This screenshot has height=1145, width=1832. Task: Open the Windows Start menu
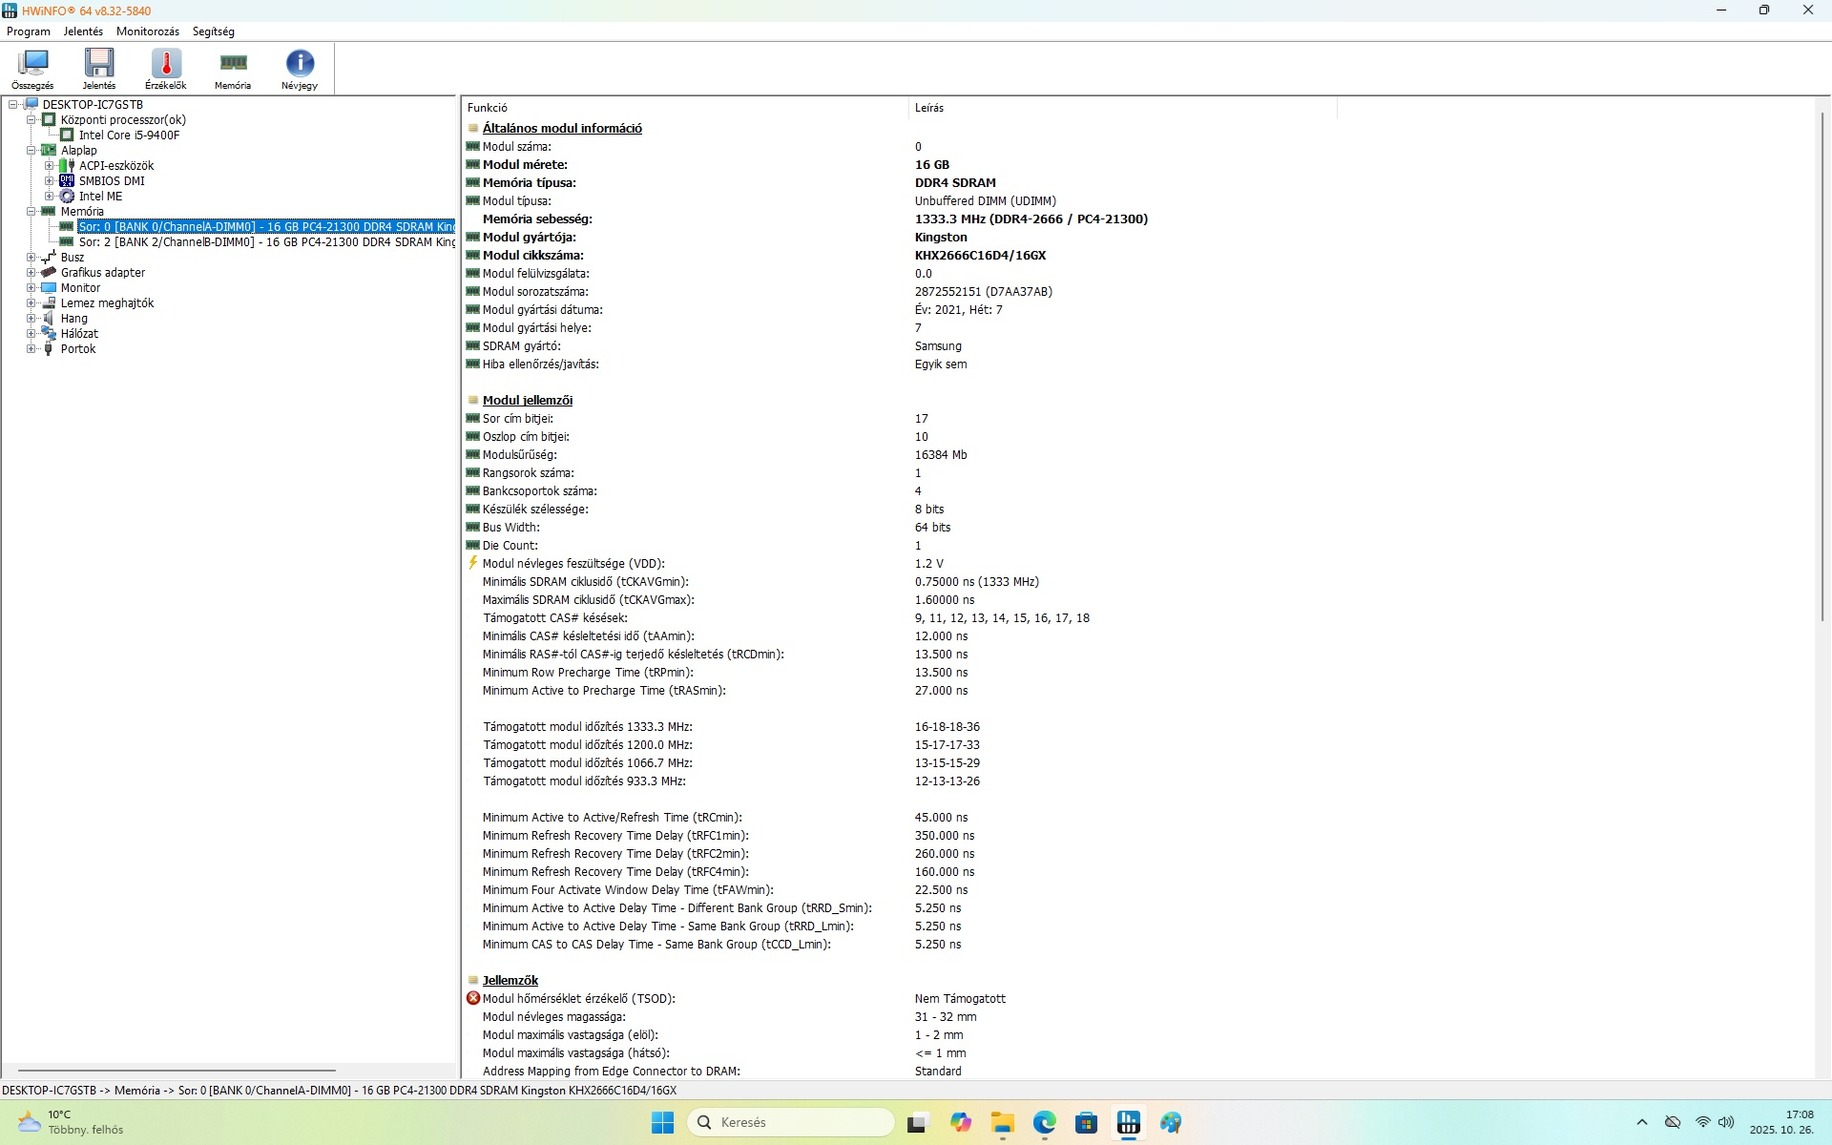pos(662,1122)
